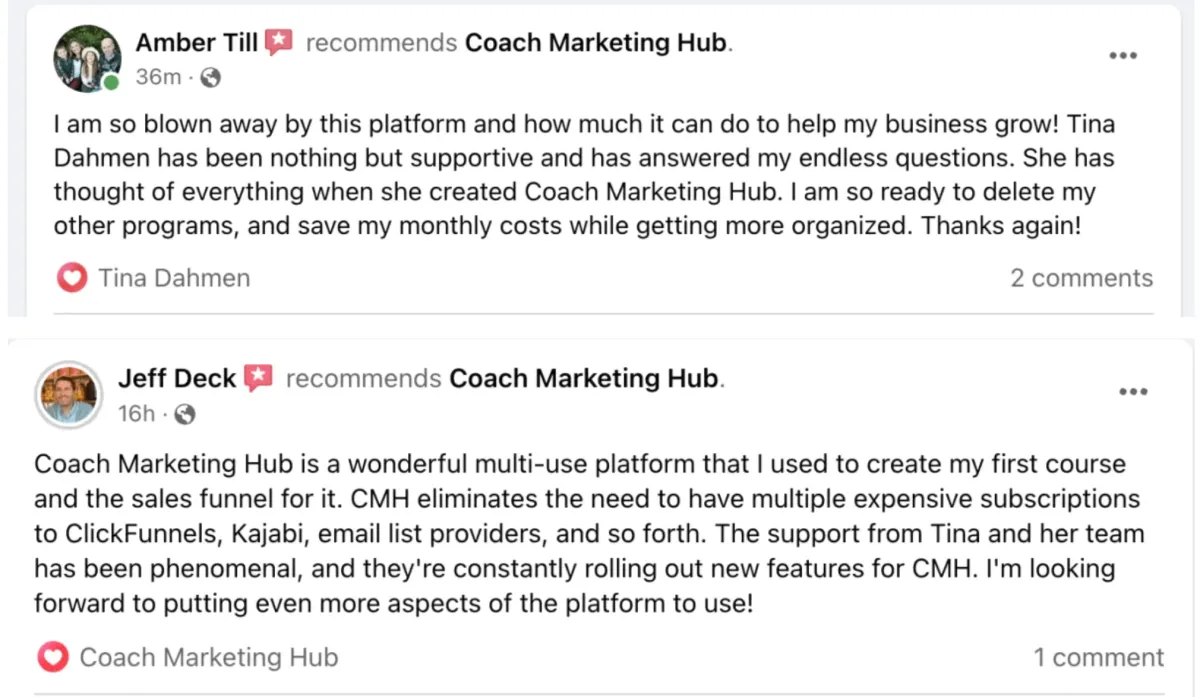
Task: Click Coach Marketing Hub in Jeff's reactions list
Action: 209,657
